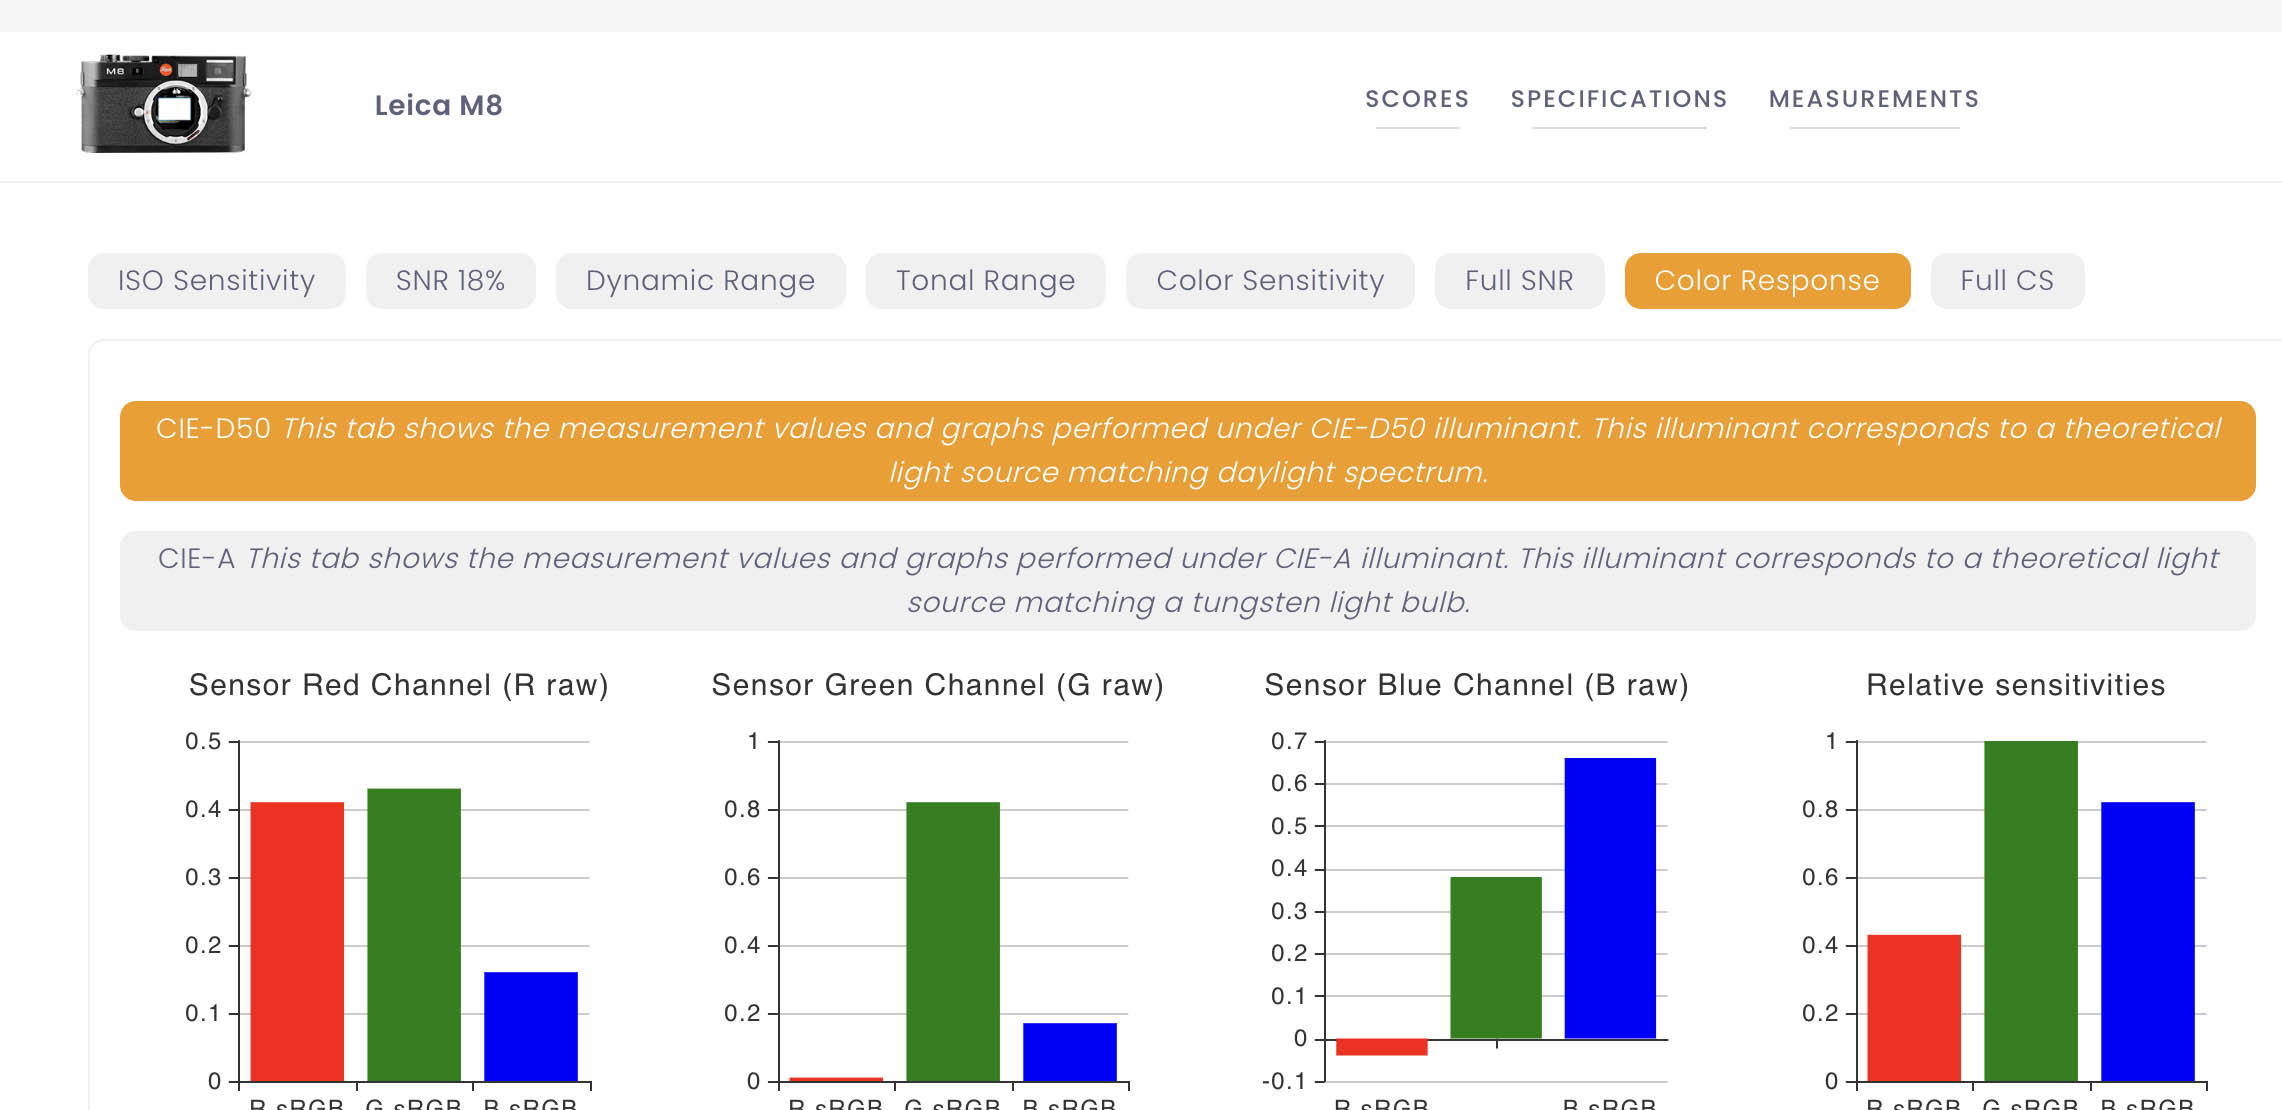This screenshot has height=1110, width=2282.
Task: Select the CIE-D50 illuminant banner
Action: pos(1188,451)
